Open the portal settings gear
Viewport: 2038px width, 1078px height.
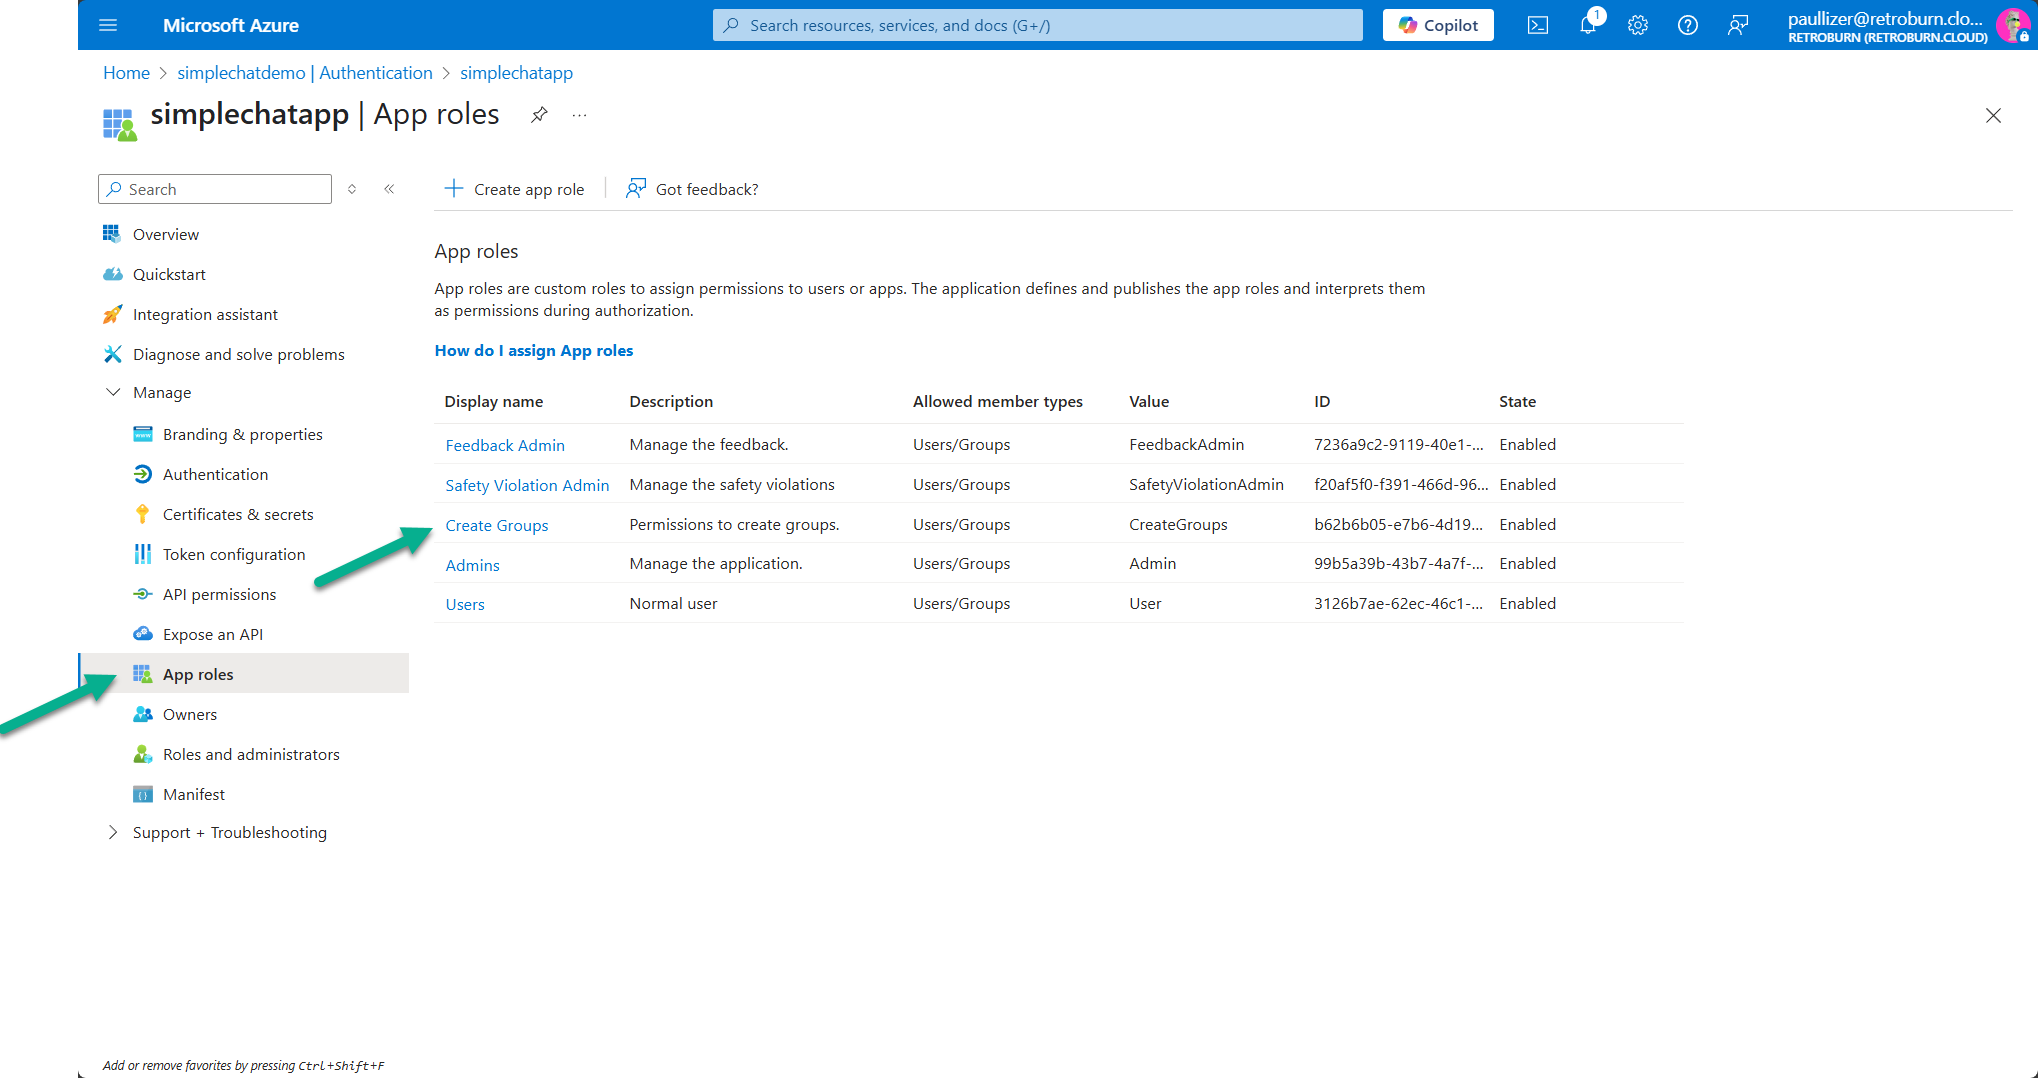point(1638,25)
